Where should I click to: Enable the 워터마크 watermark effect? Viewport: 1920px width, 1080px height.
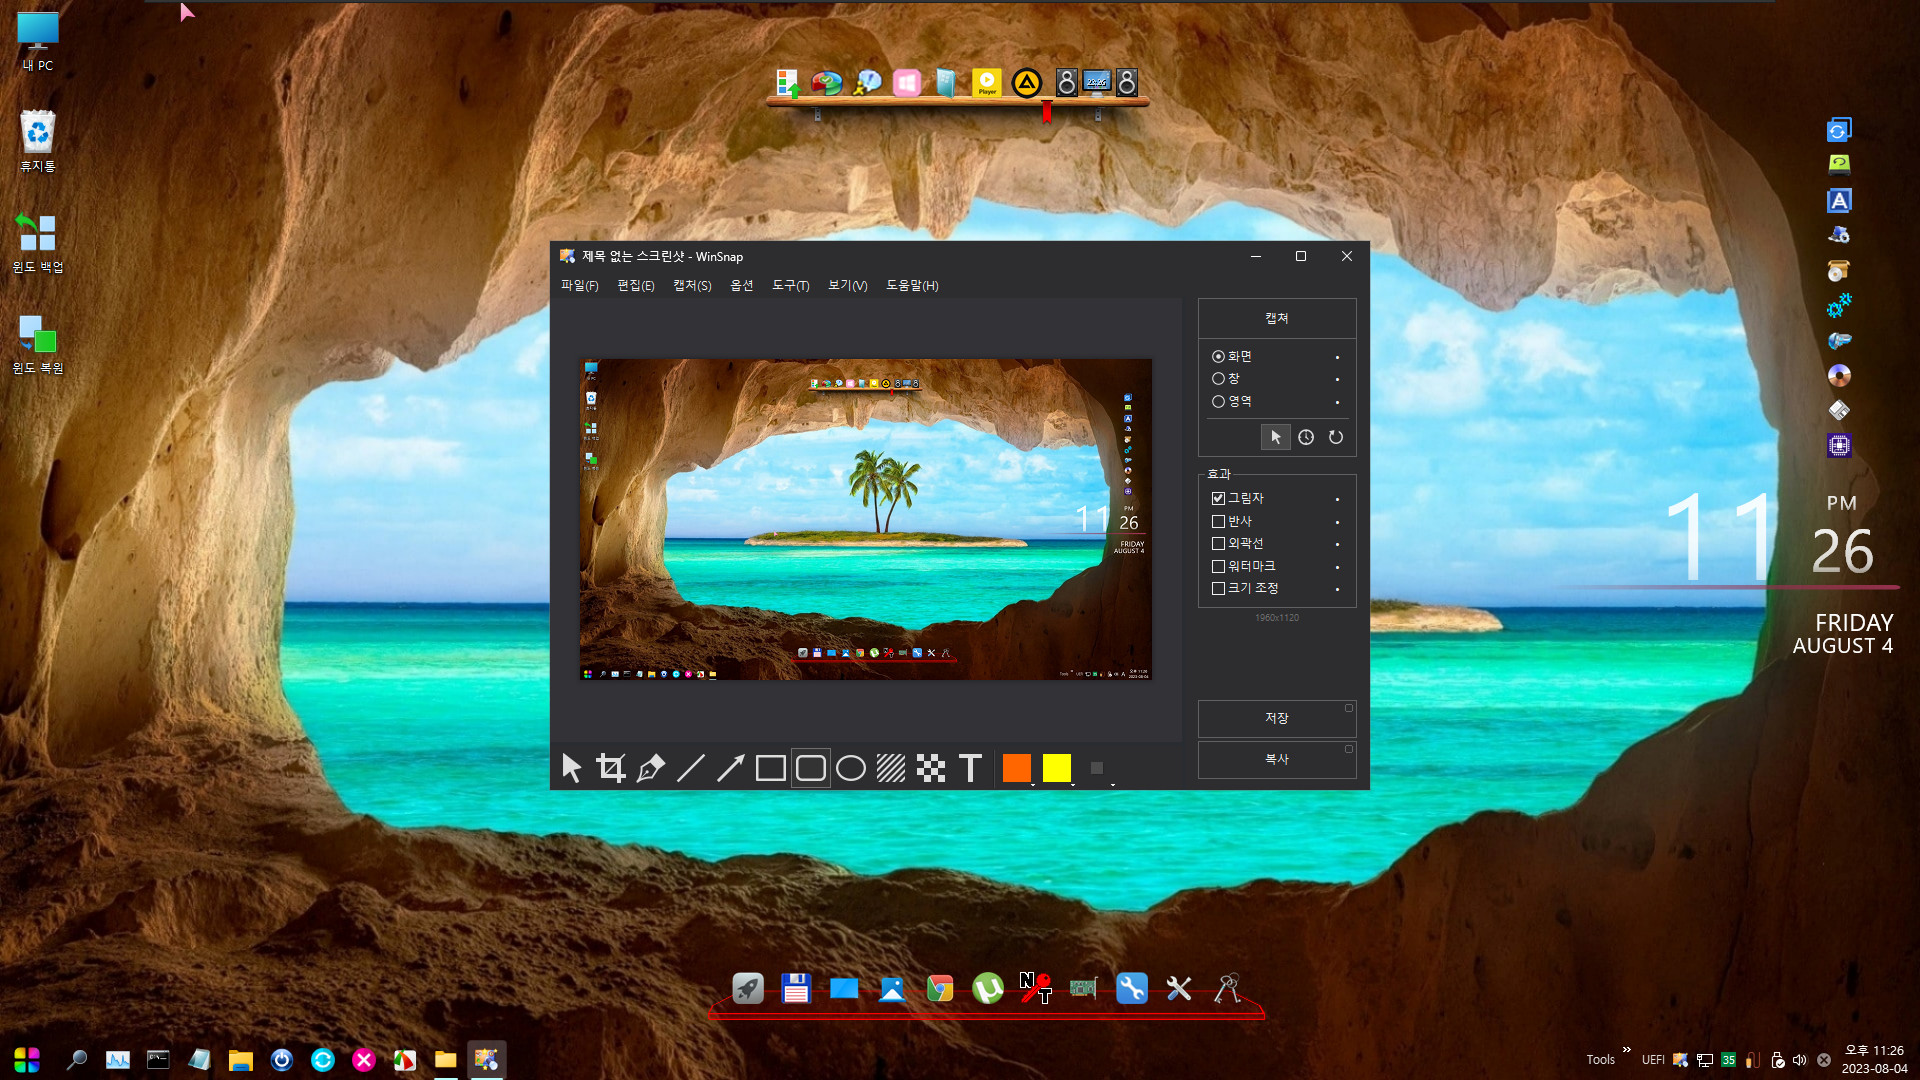click(1218, 566)
